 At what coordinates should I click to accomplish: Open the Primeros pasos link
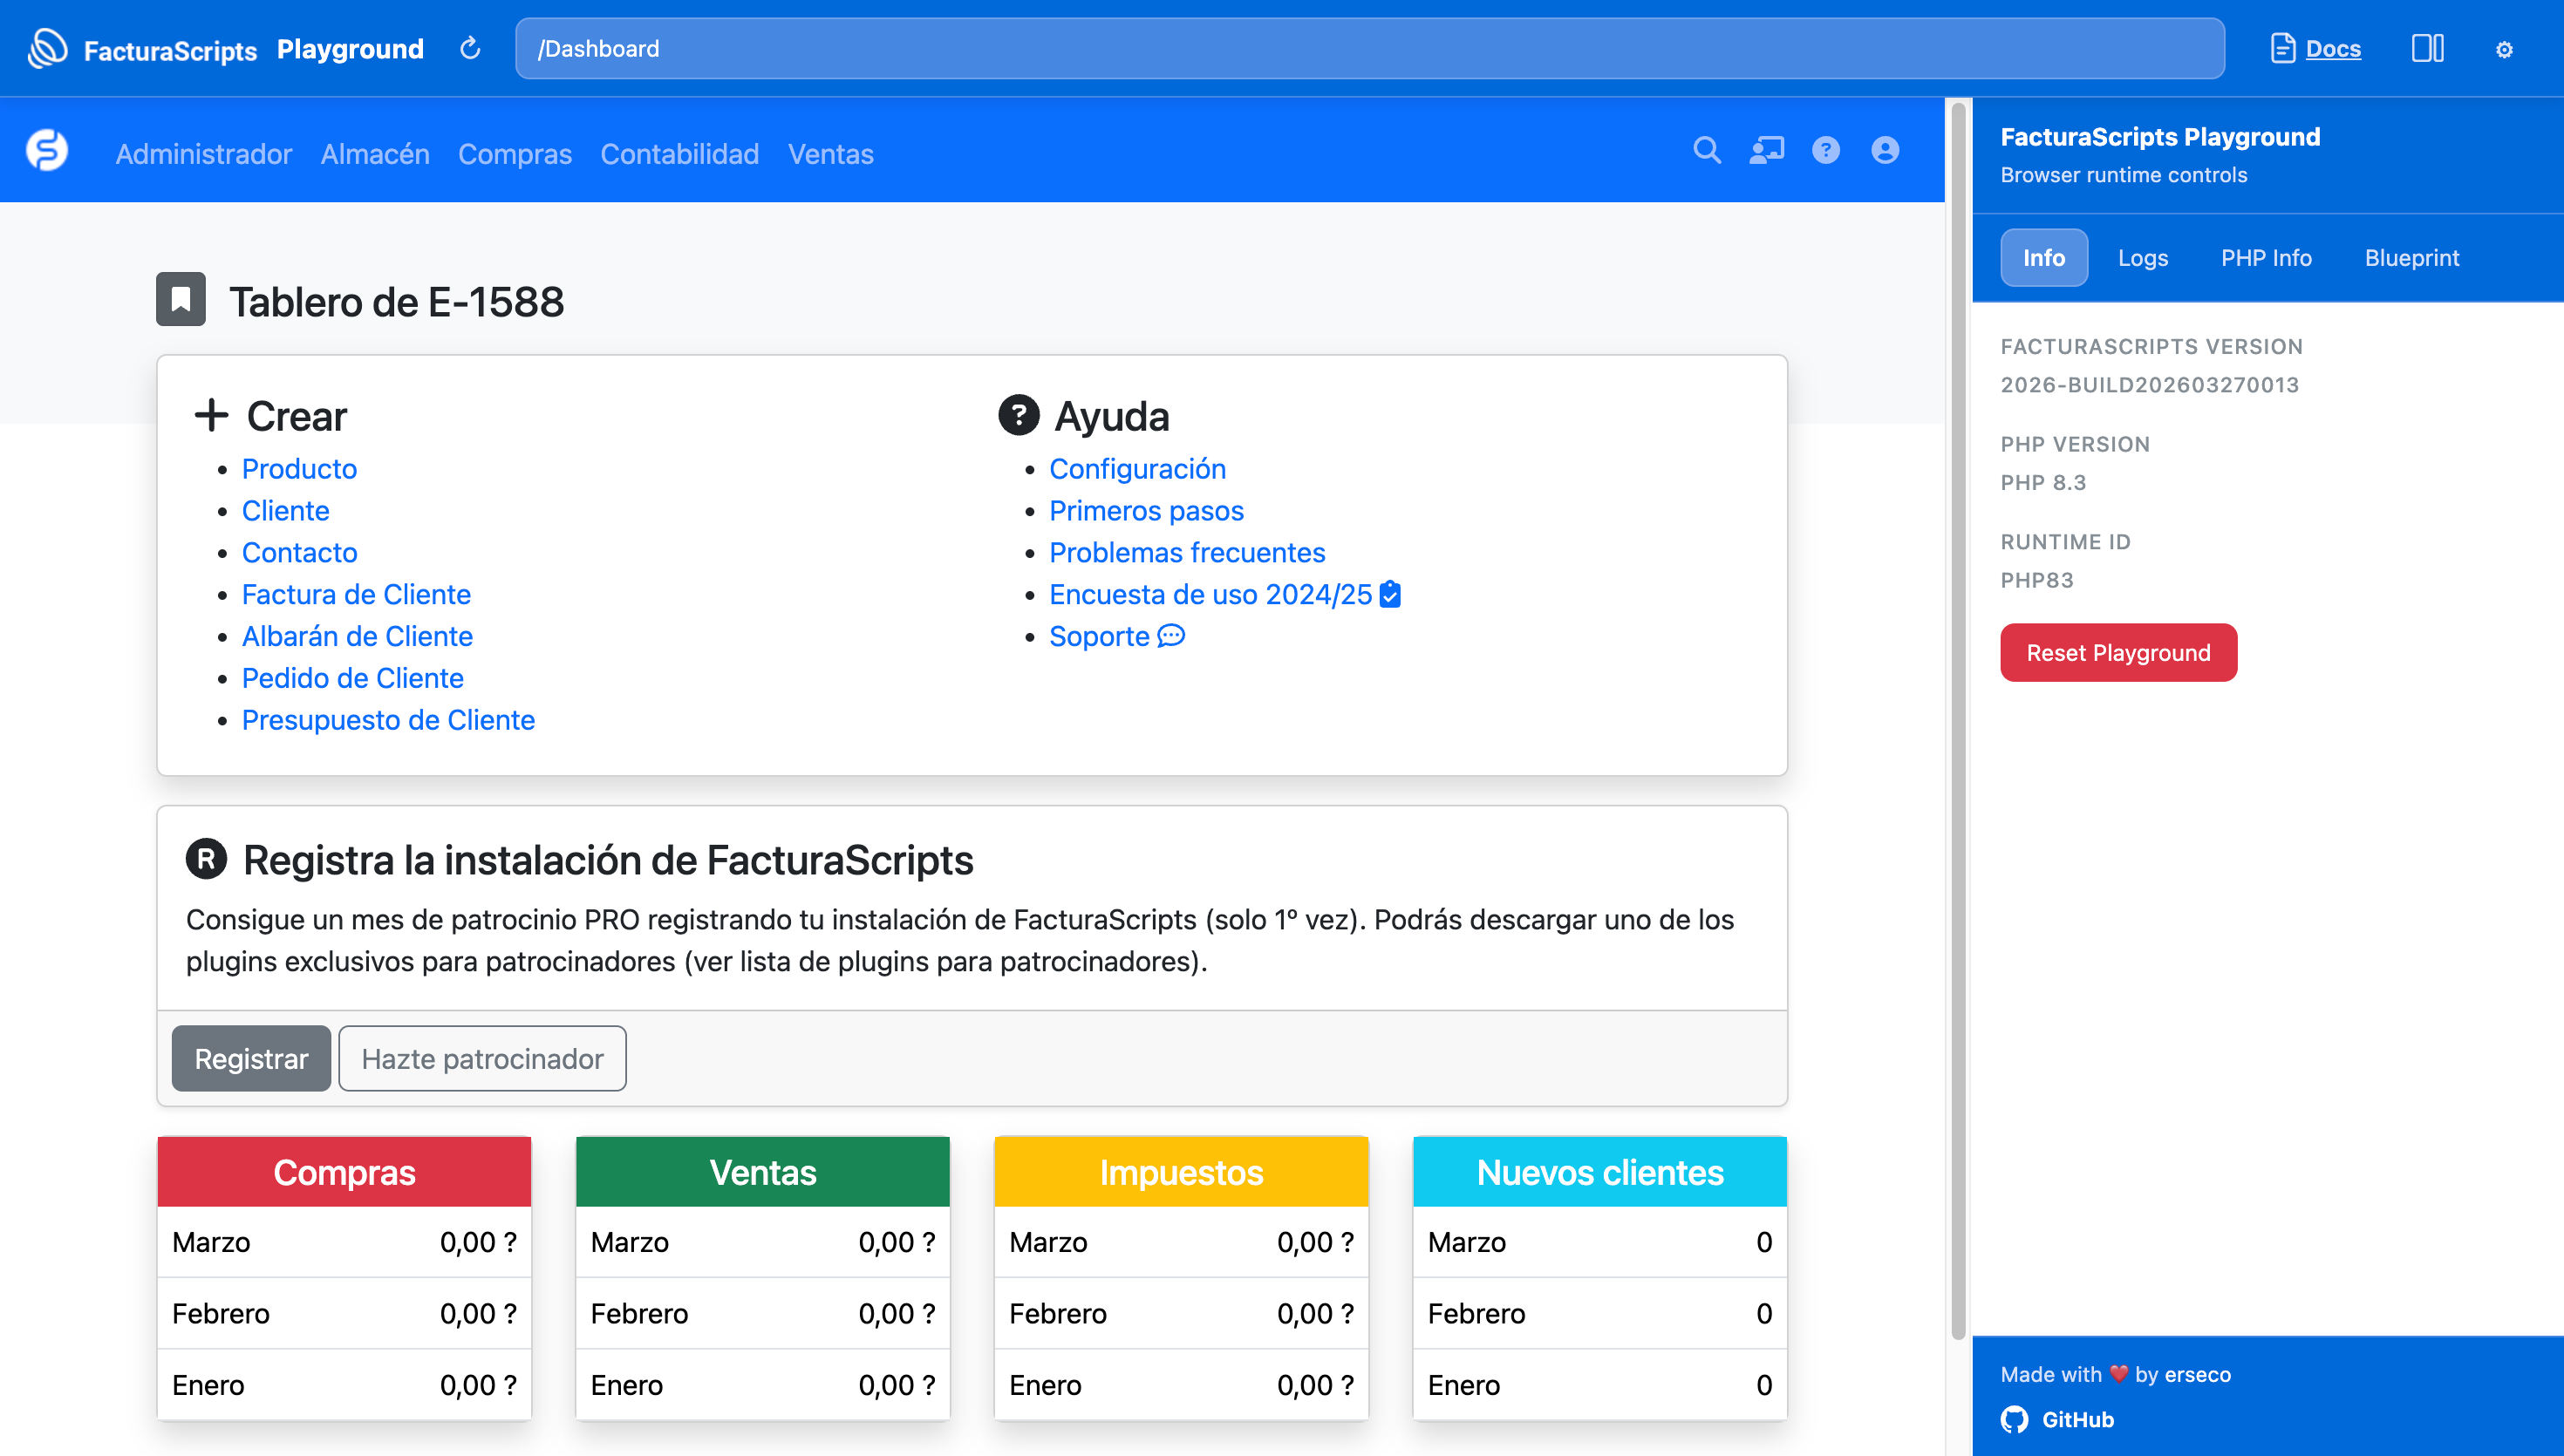(x=1146, y=511)
